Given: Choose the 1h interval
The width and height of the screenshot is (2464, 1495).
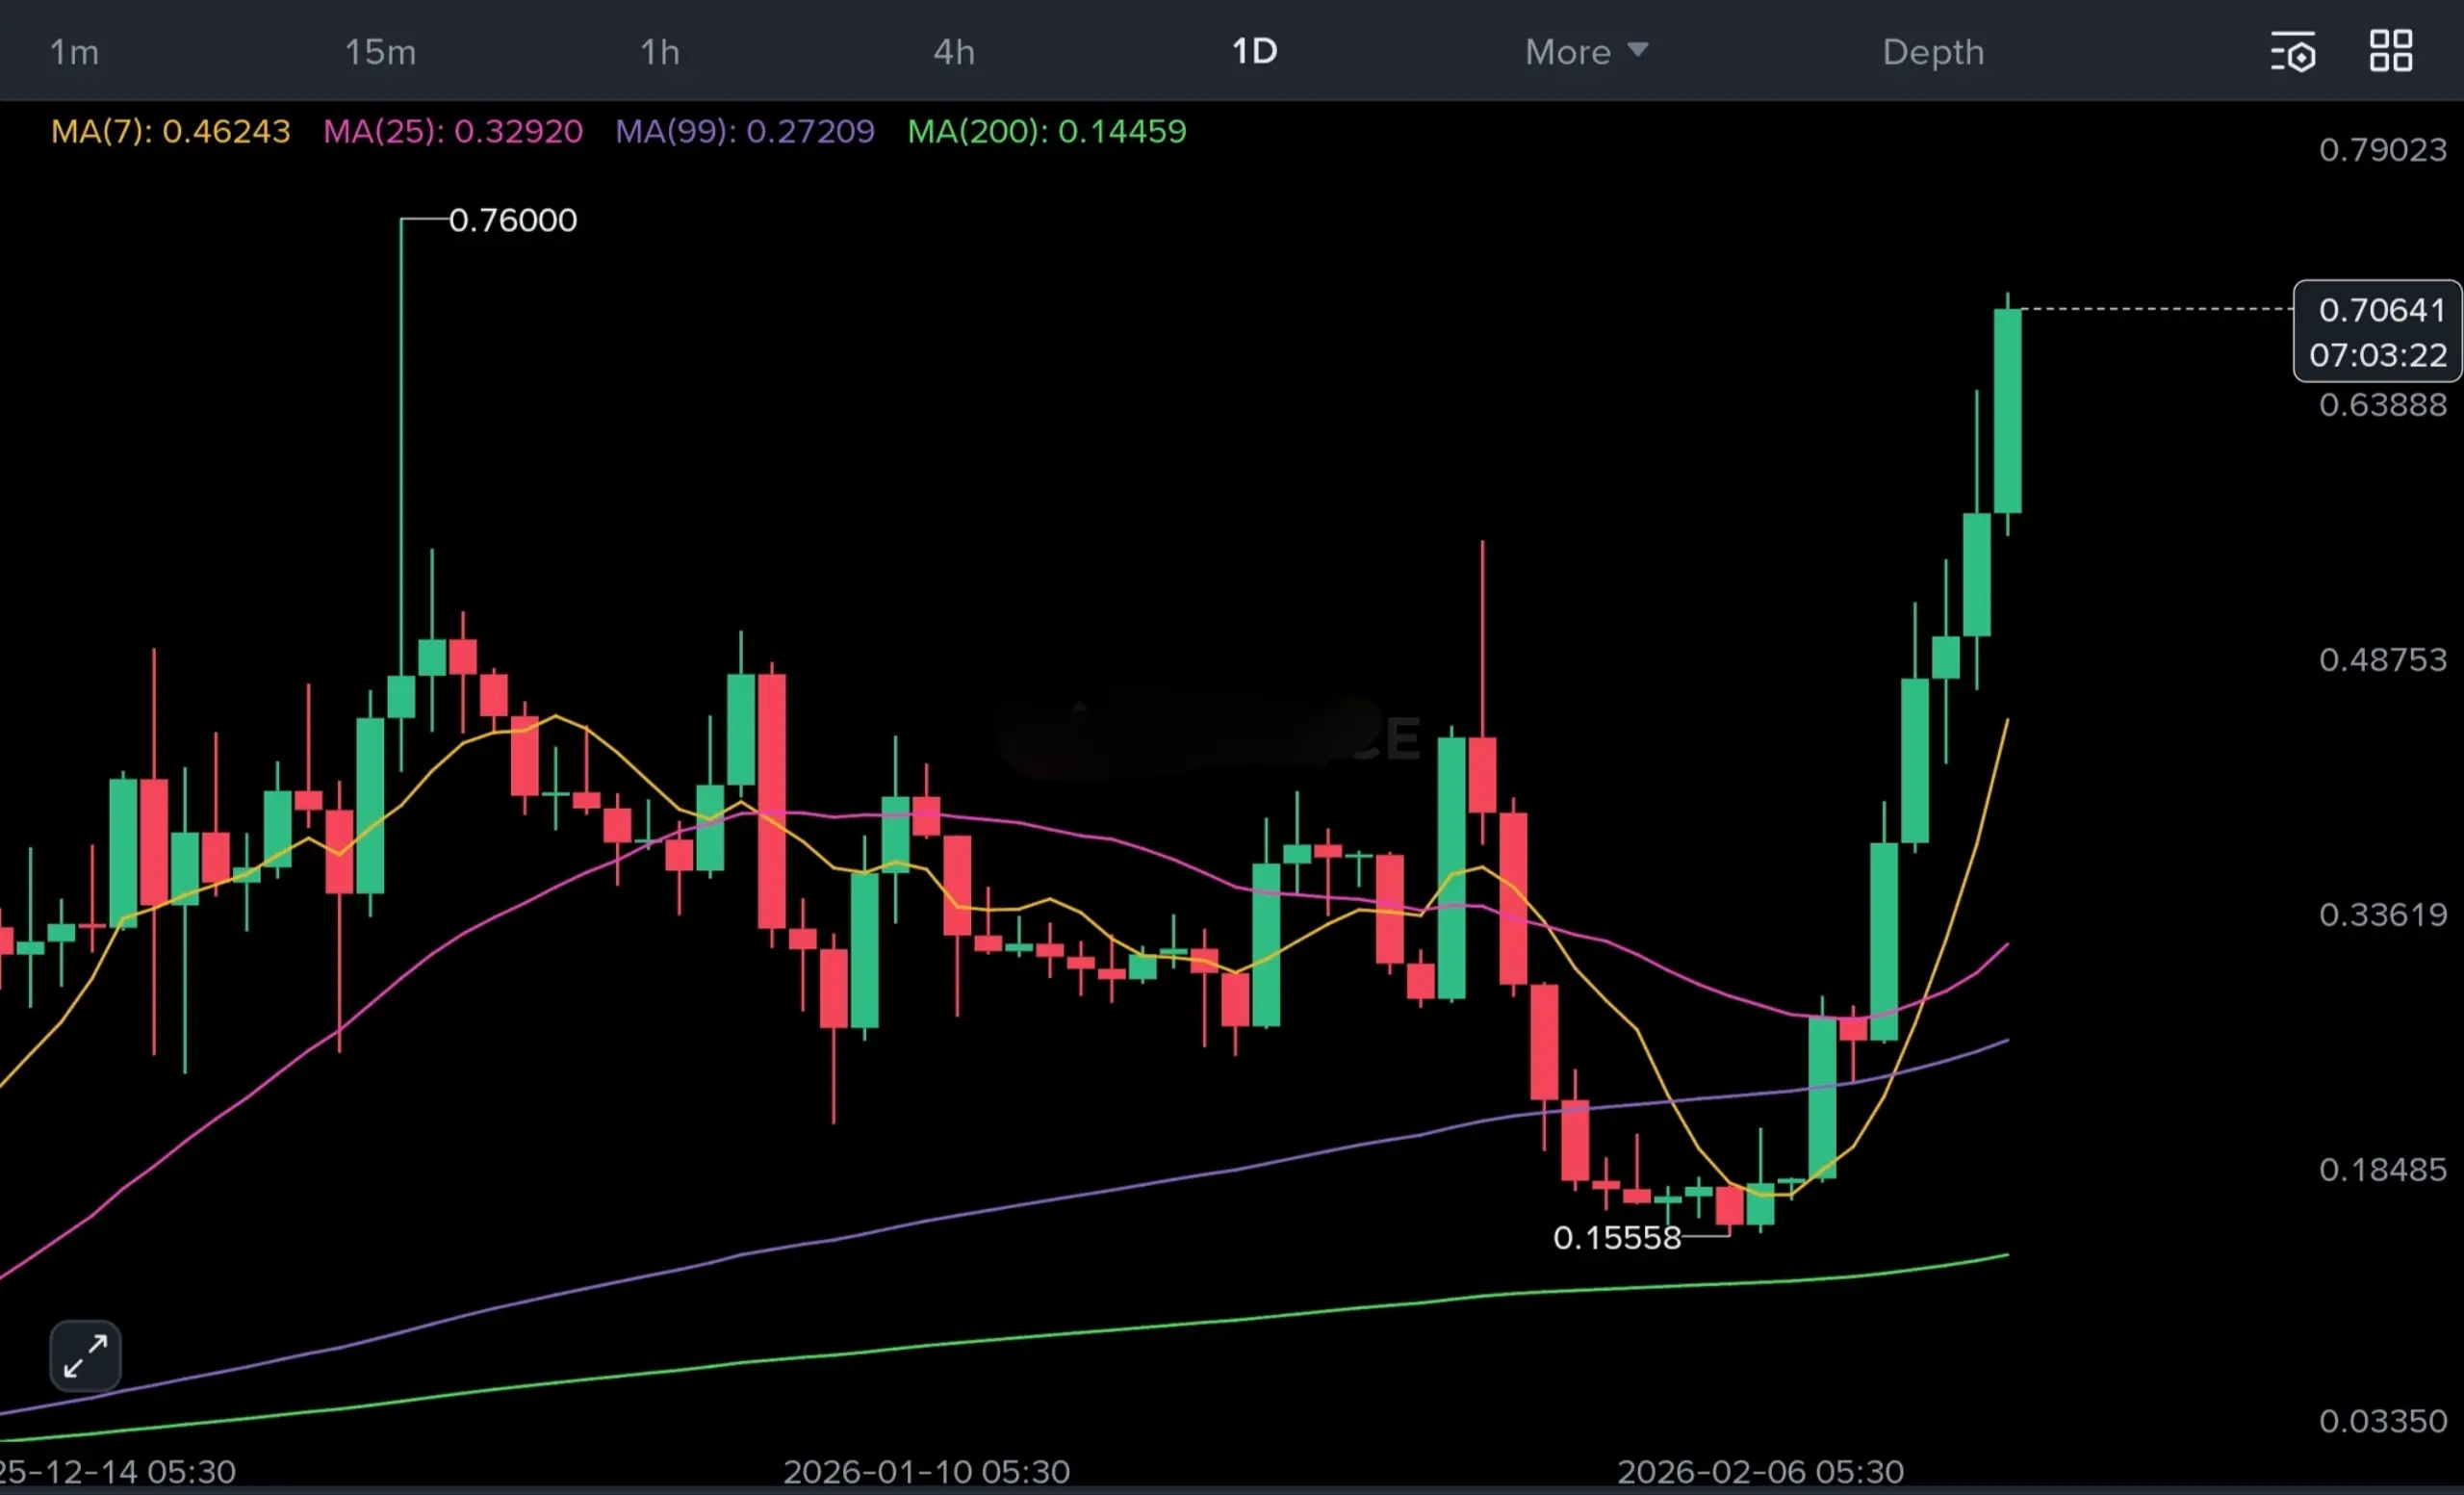Looking at the screenshot, I should click(660, 52).
